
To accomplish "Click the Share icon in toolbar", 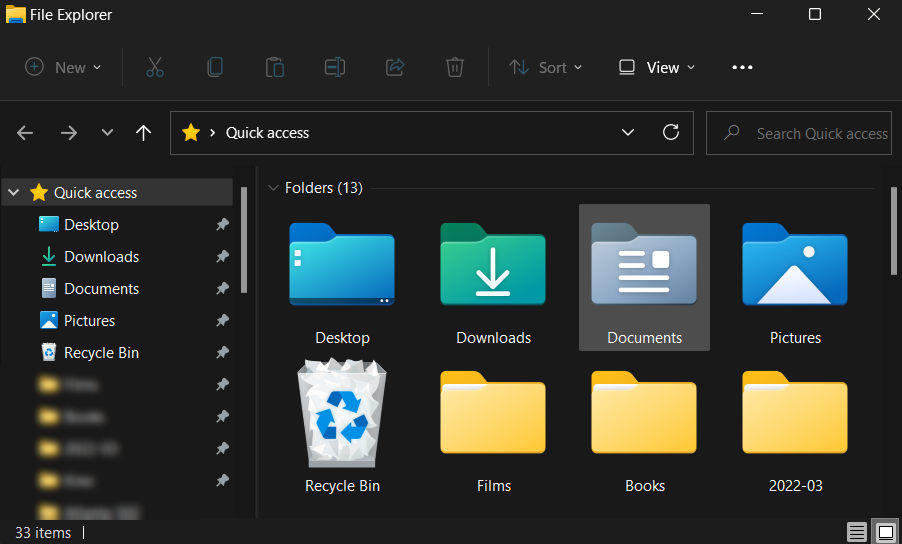I will tap(395, 67).
